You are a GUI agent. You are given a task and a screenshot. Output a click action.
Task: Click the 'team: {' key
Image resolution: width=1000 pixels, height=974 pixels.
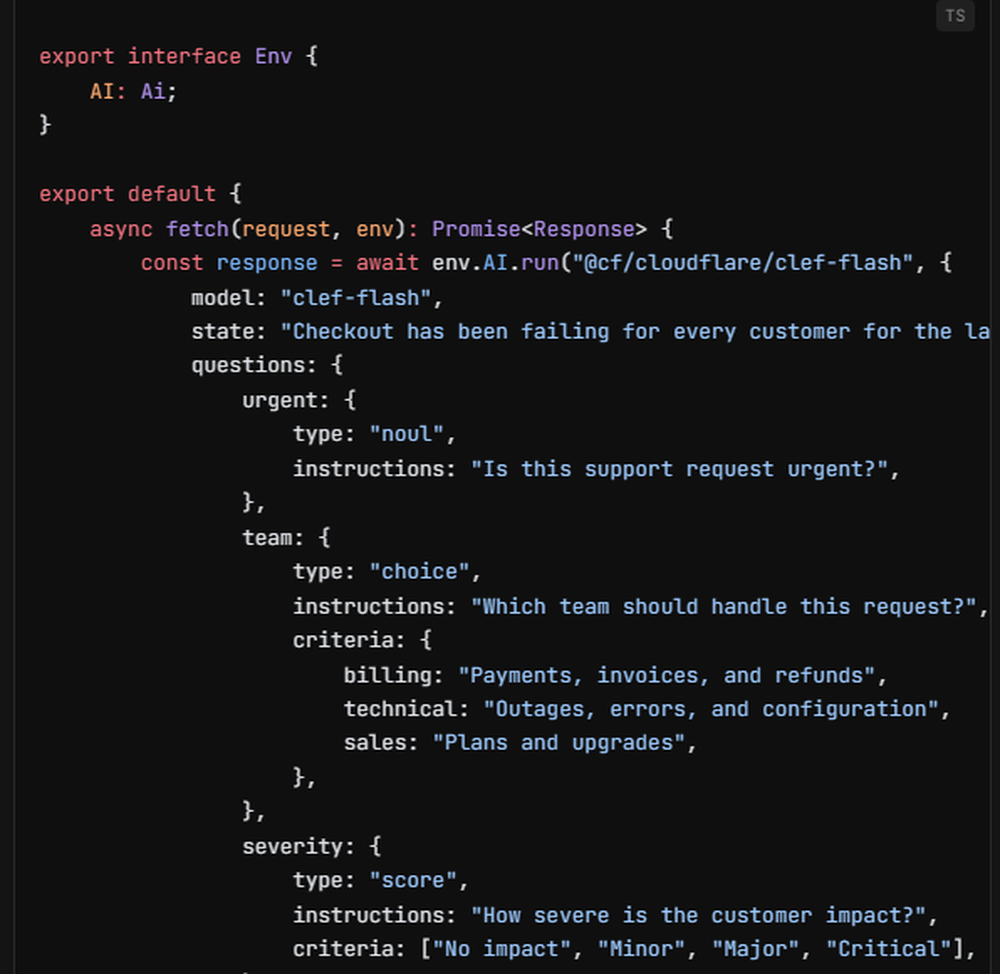point(286,537)
